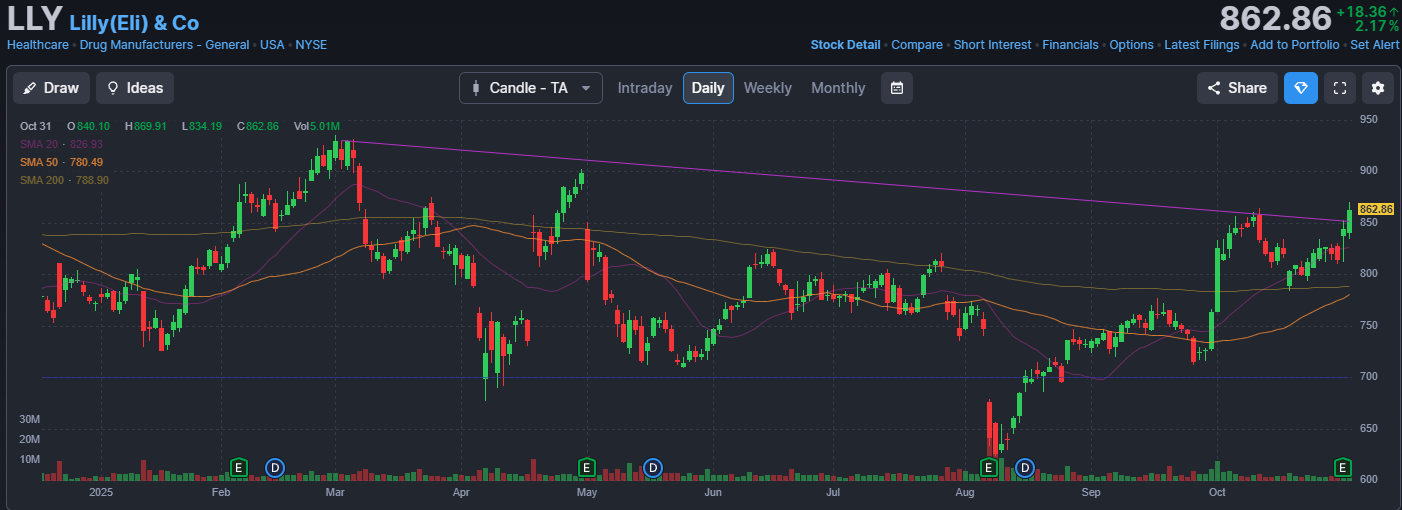This screenshot has height=510, width=1402.
Task: Switch to the Monthly timeframe
Action: (838, 88)
